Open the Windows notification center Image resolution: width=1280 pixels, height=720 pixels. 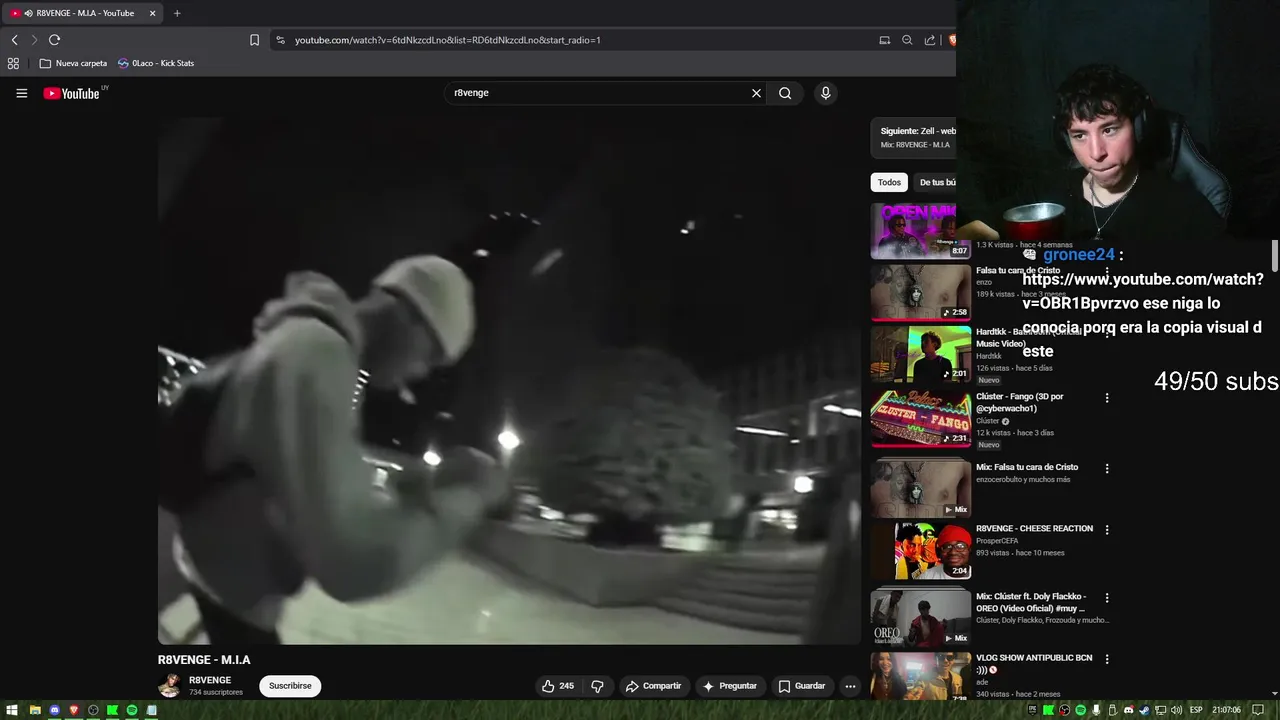1258,710
